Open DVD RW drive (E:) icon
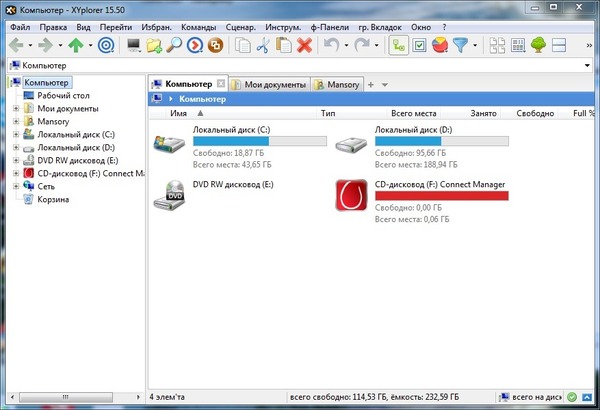Screen dimensions: 600x410 (169, 194)
